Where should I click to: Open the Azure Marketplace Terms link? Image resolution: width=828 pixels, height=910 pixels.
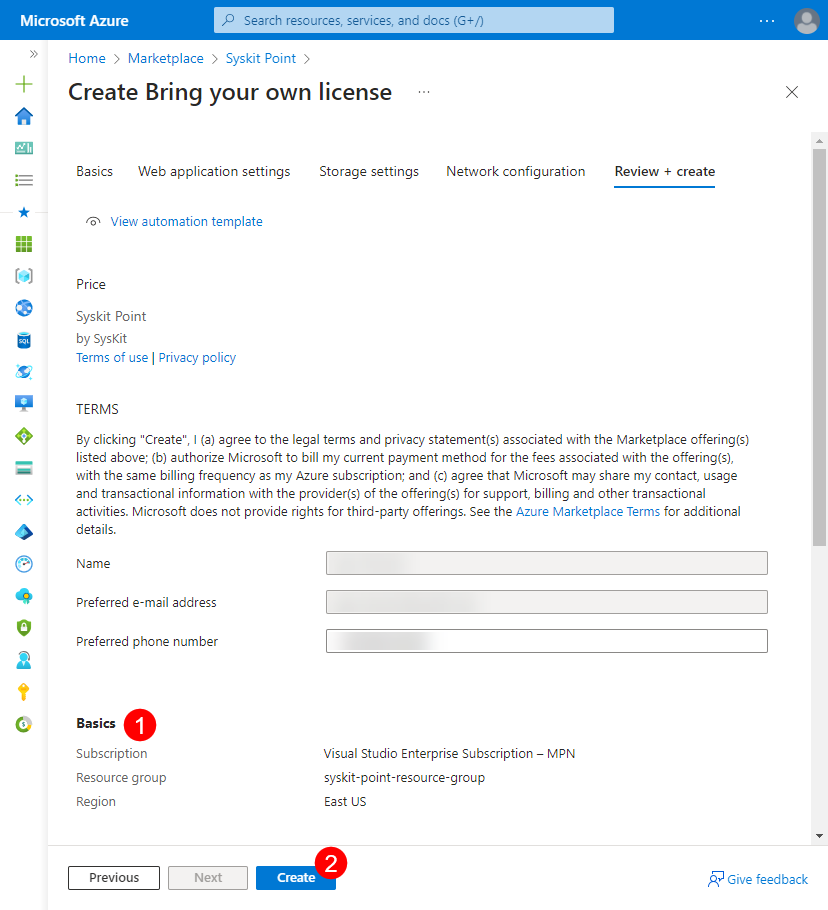pyautogui.click(x=588, y=511)
